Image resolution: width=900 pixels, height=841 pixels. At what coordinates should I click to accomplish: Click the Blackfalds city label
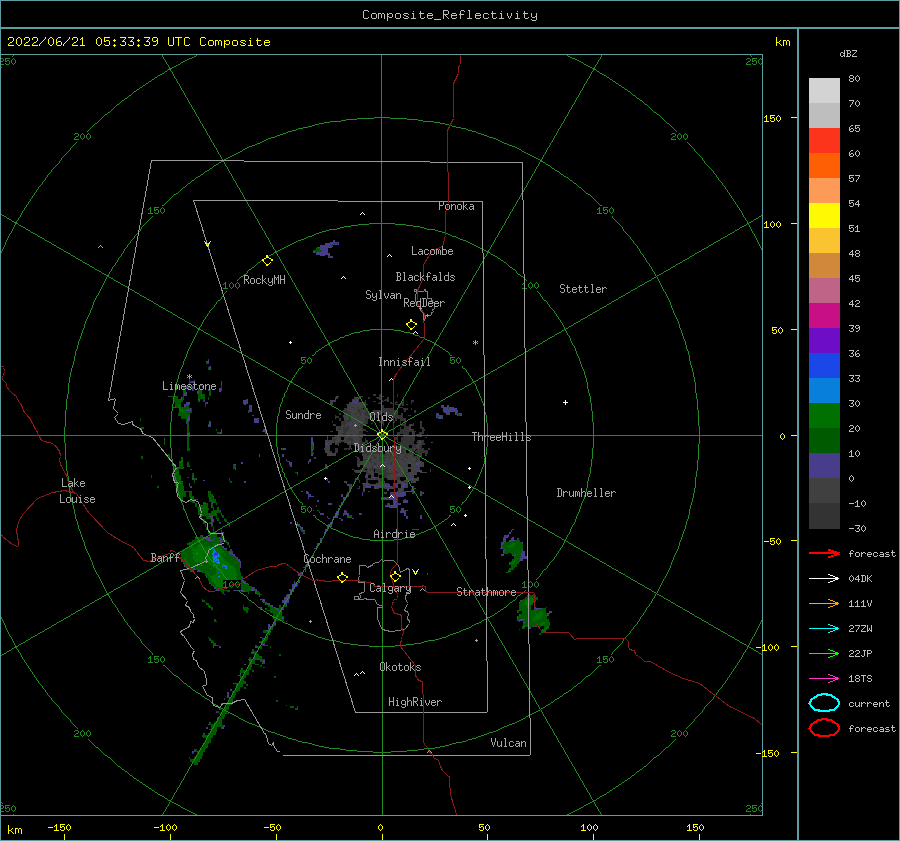click(x=425, y=277)
